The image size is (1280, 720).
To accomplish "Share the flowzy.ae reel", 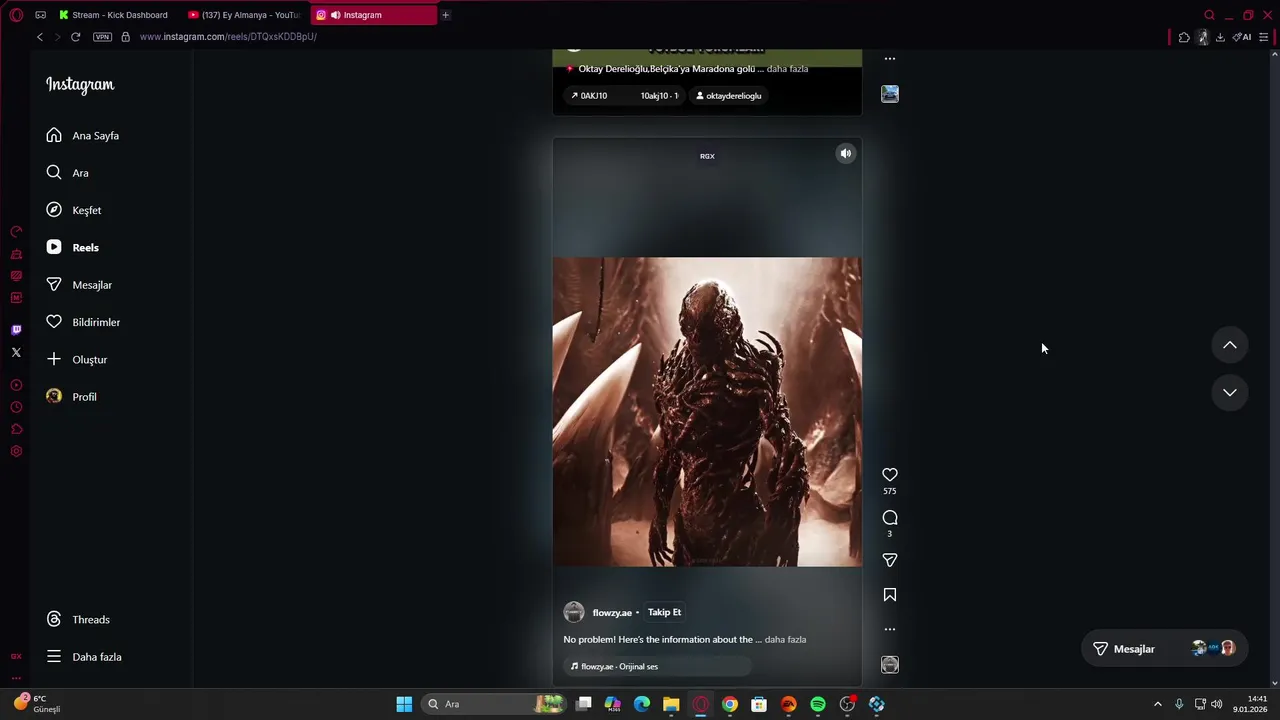I will [x=890, y=560].
